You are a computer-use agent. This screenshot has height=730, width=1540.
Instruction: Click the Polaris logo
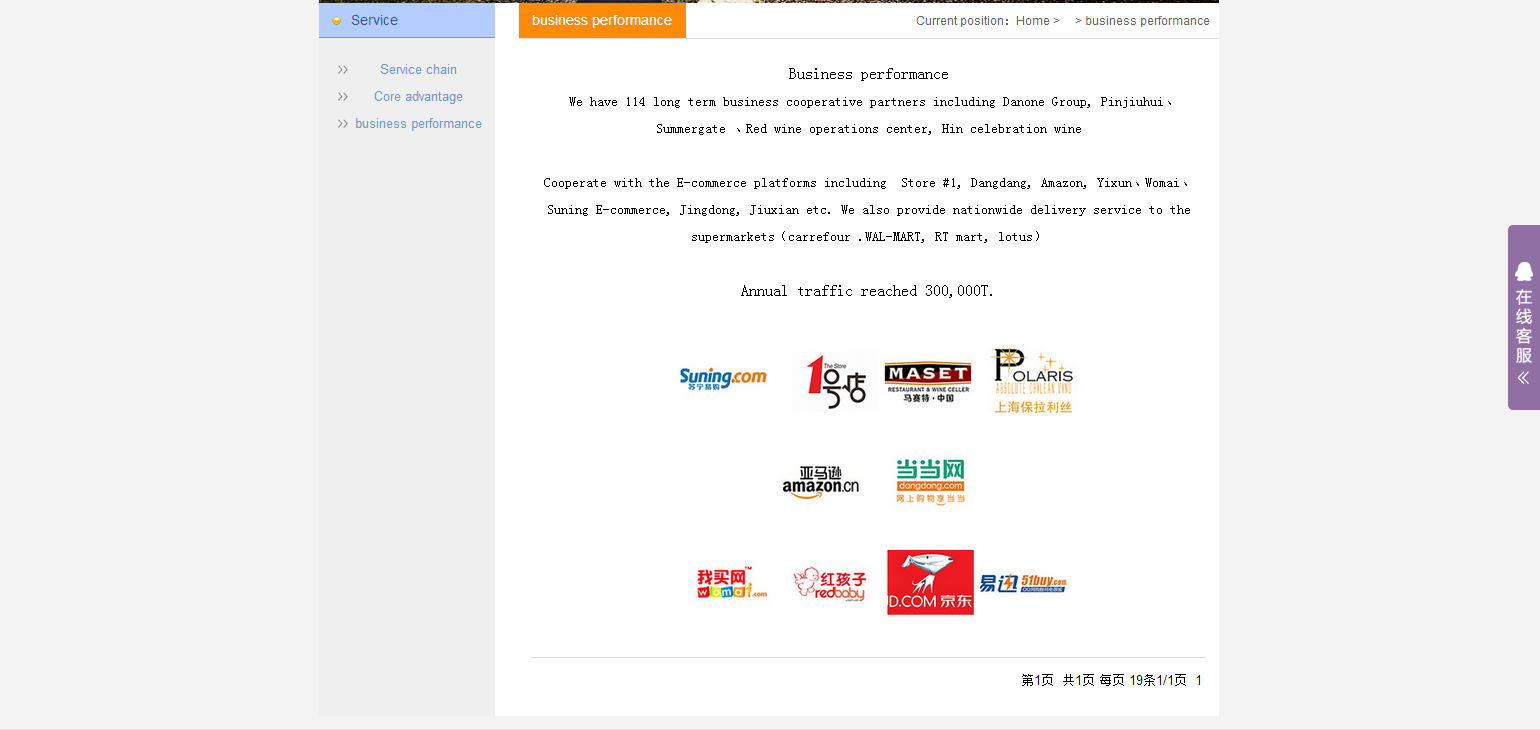point(1032,381)
